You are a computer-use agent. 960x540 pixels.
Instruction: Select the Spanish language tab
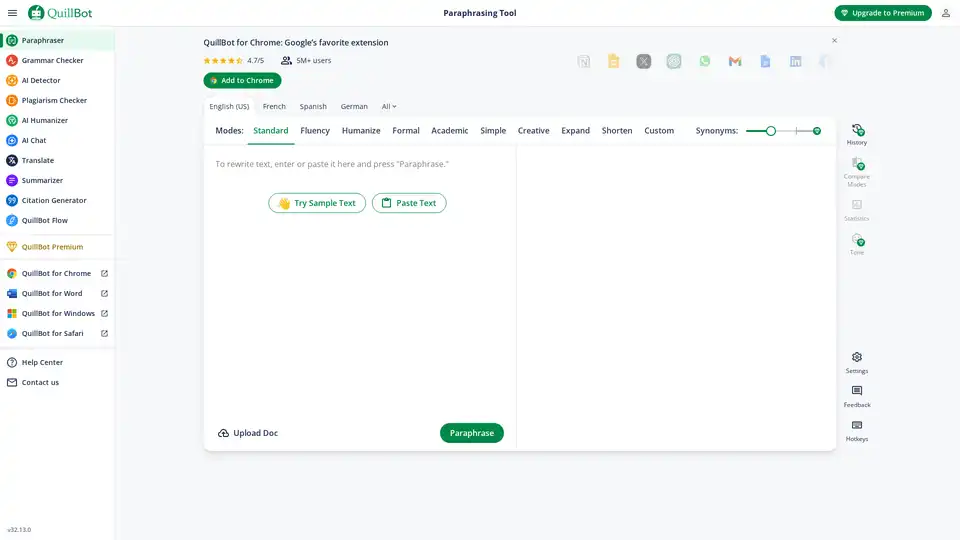(313, 106)
